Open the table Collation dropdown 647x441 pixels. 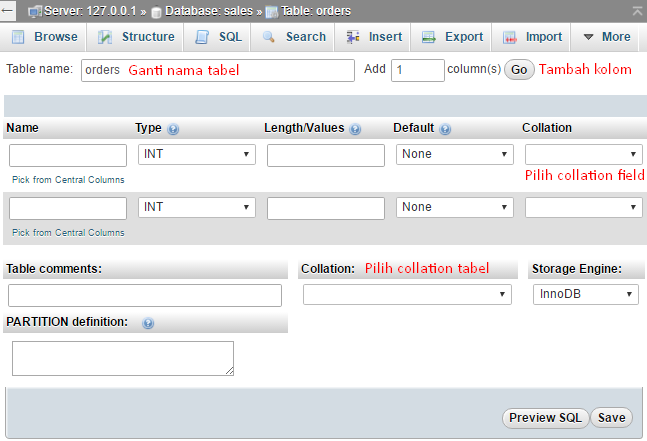click(x=407, y=295)
